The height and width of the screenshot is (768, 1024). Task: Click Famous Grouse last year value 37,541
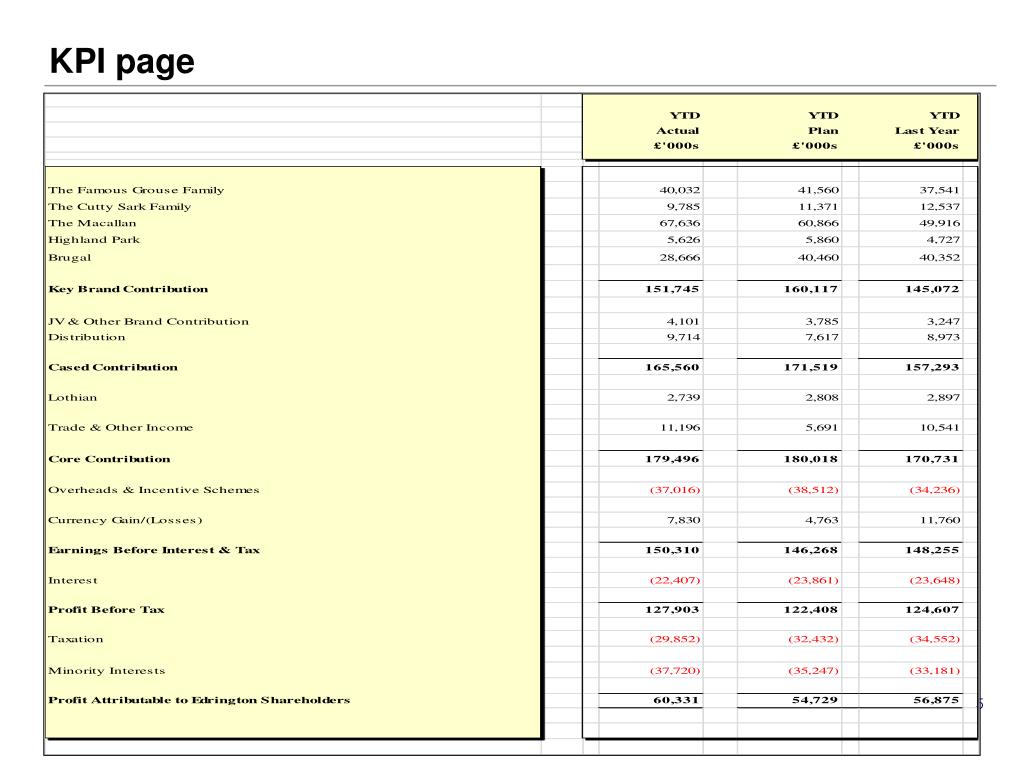(x=940, y=190)
